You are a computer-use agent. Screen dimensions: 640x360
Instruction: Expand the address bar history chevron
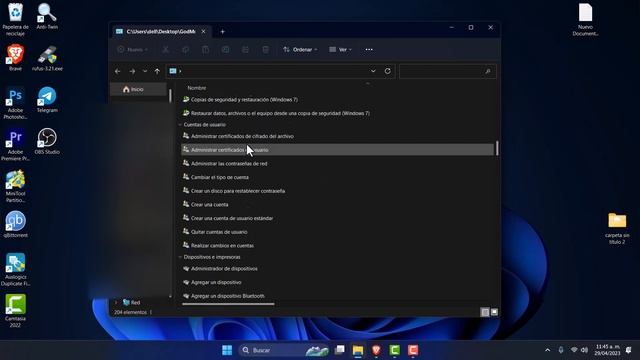click(373, 71)
